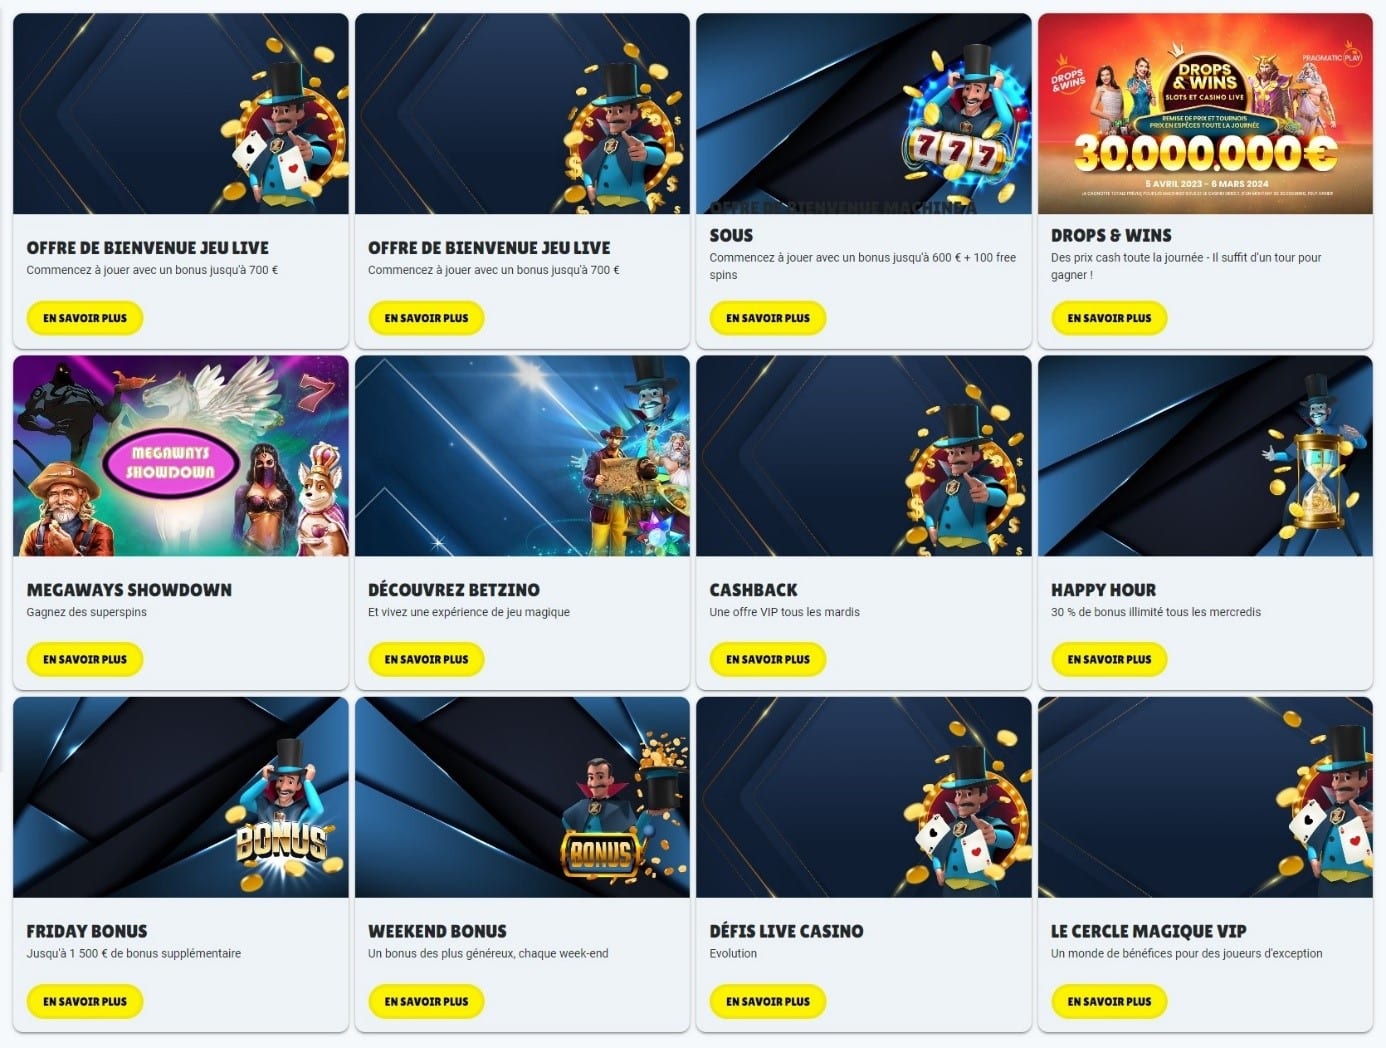1386x1048 pixels.
Task: Click En Savoir Plus under Happy Hour
Action: pos(1109,659)
